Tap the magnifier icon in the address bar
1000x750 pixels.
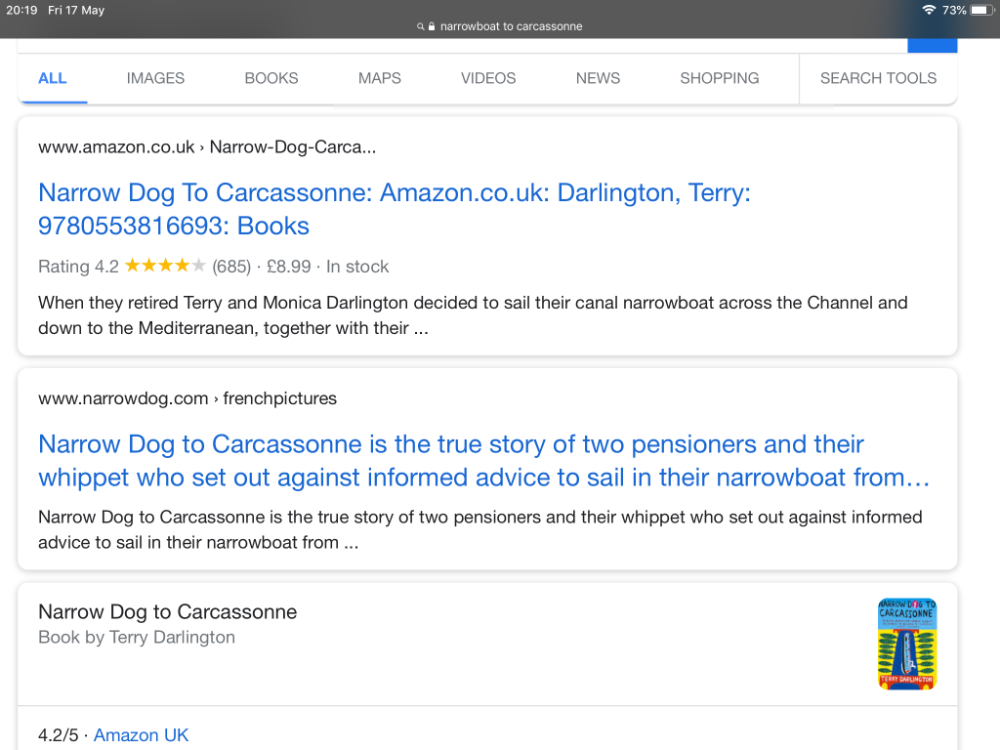coord(420,26)
